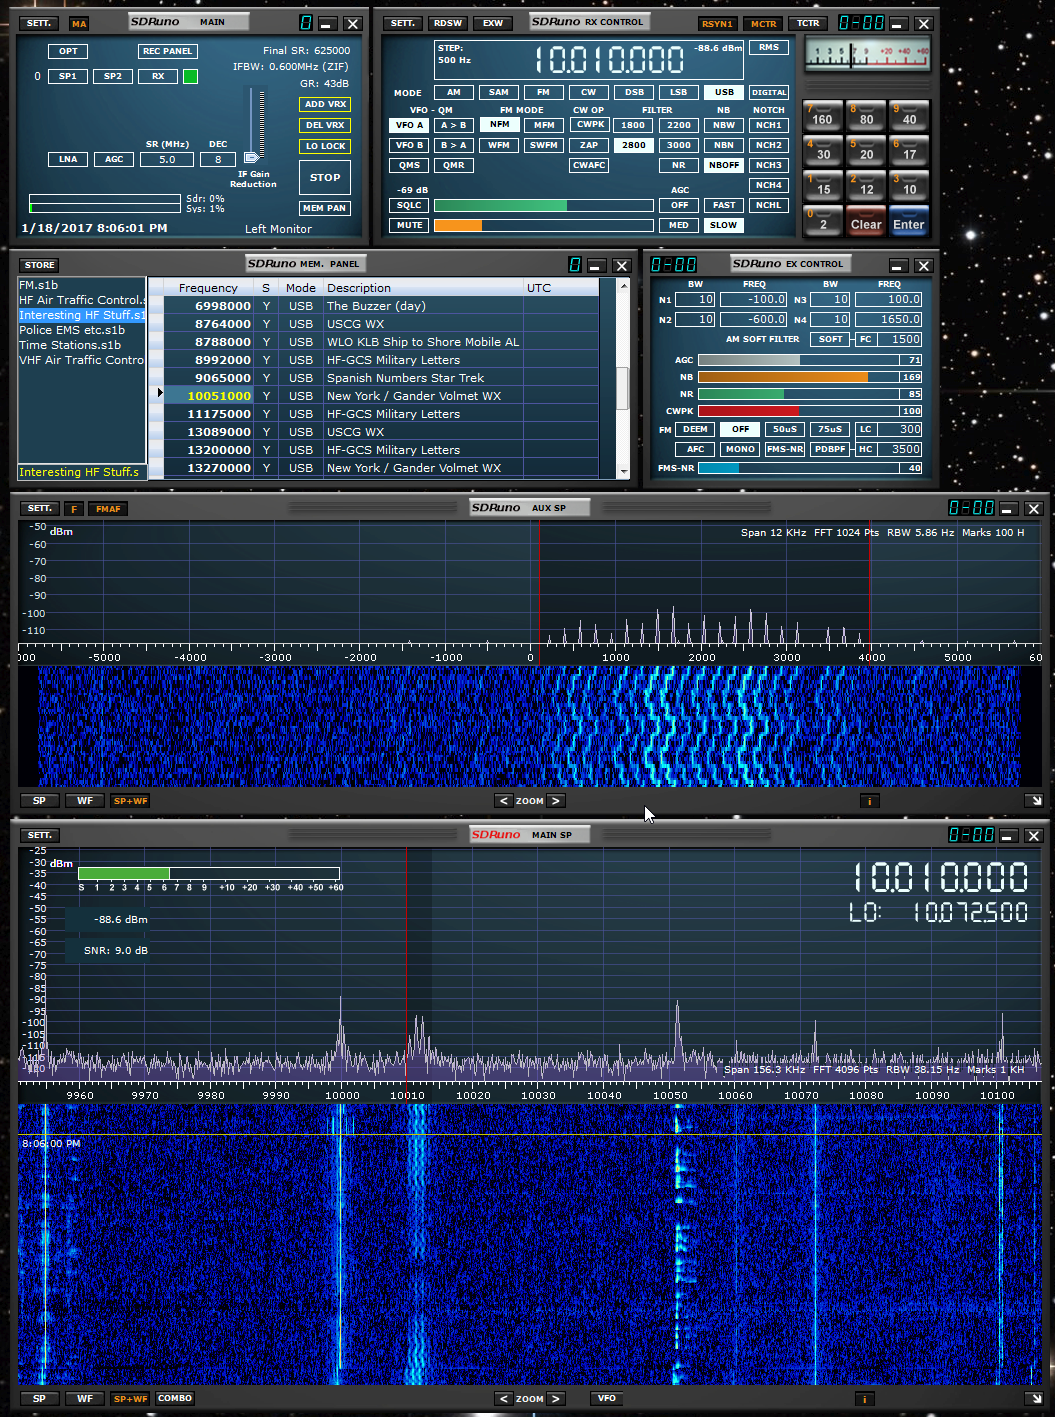1055x1417 pixels.
Task: Select The Buzzer (day) memory row
Action: pyautogui.click(x=382, y=306)
